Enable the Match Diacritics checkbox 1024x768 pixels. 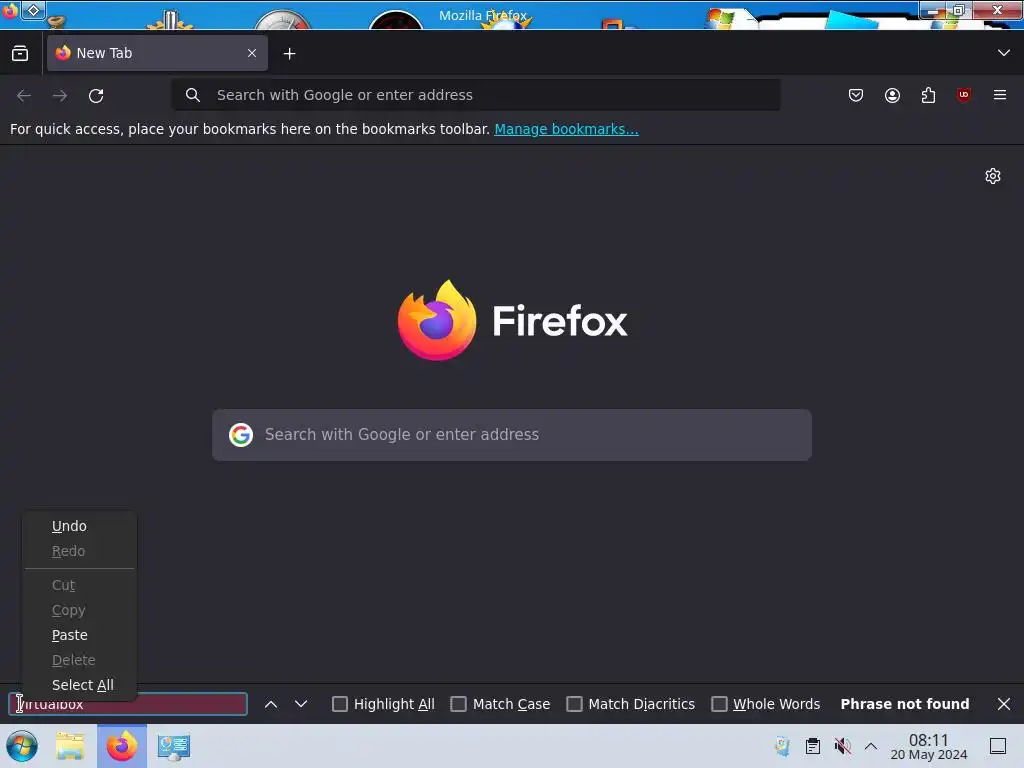tap(574, 704)
